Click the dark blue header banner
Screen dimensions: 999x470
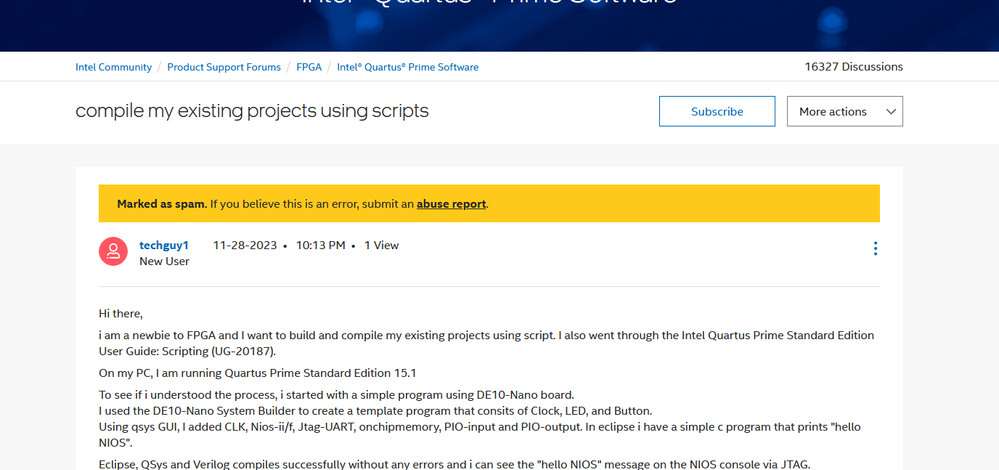(499, 25)
